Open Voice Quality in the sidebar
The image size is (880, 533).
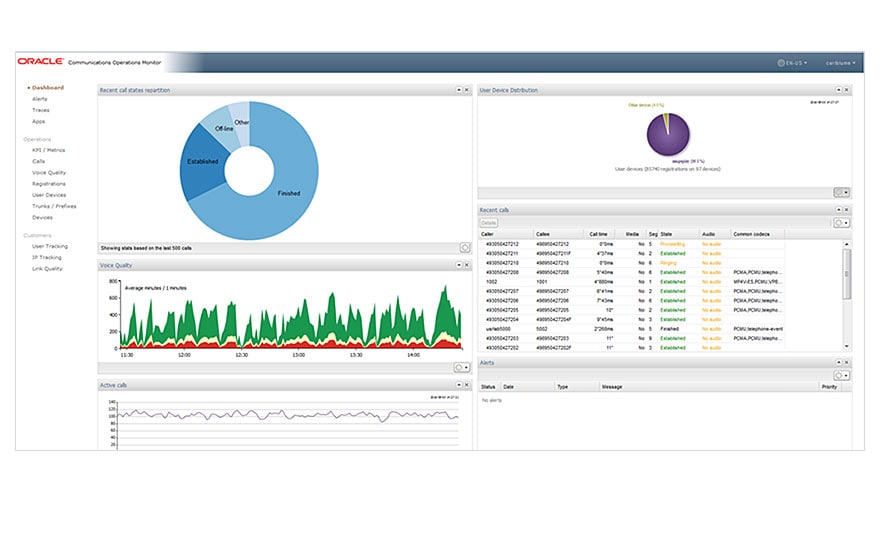point(49,173)
